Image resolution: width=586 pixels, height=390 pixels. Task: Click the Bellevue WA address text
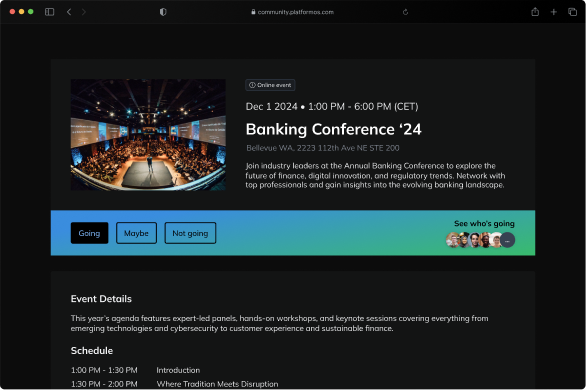(x=323, y=148)
